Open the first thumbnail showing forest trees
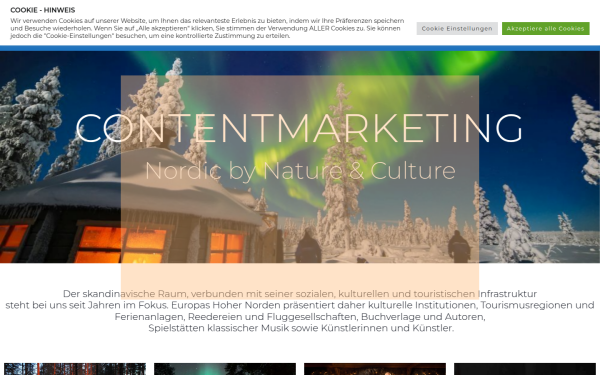This screenshot has height=375, width=600. [x=75, y=369]
